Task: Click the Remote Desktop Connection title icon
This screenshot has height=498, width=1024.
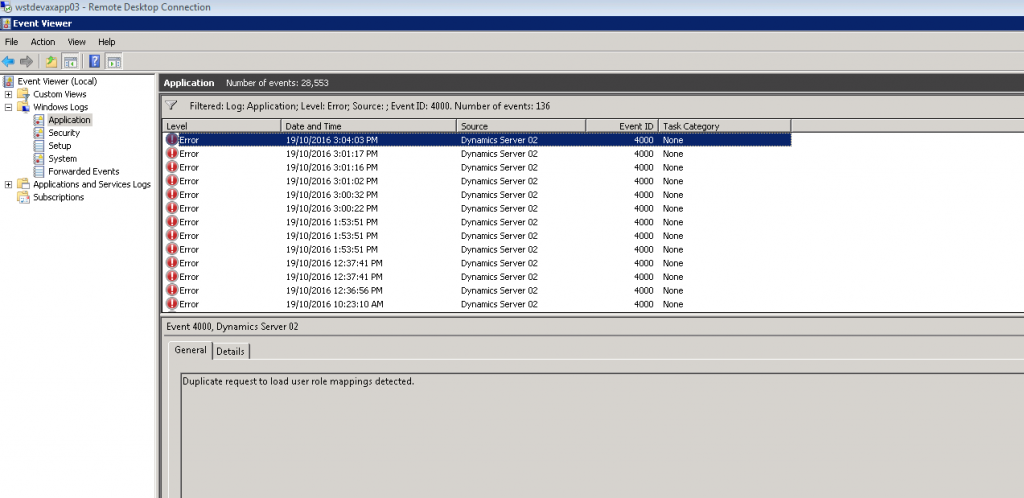Action: 7,7
